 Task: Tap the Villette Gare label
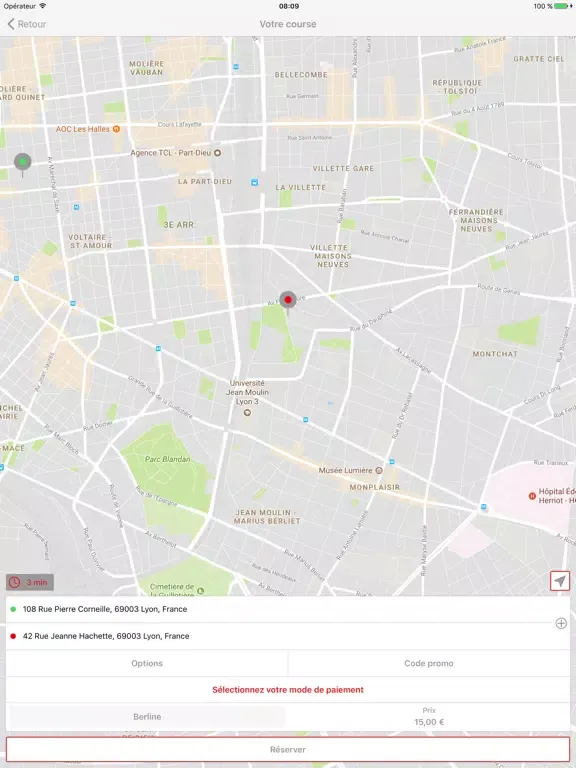[343, 168]
